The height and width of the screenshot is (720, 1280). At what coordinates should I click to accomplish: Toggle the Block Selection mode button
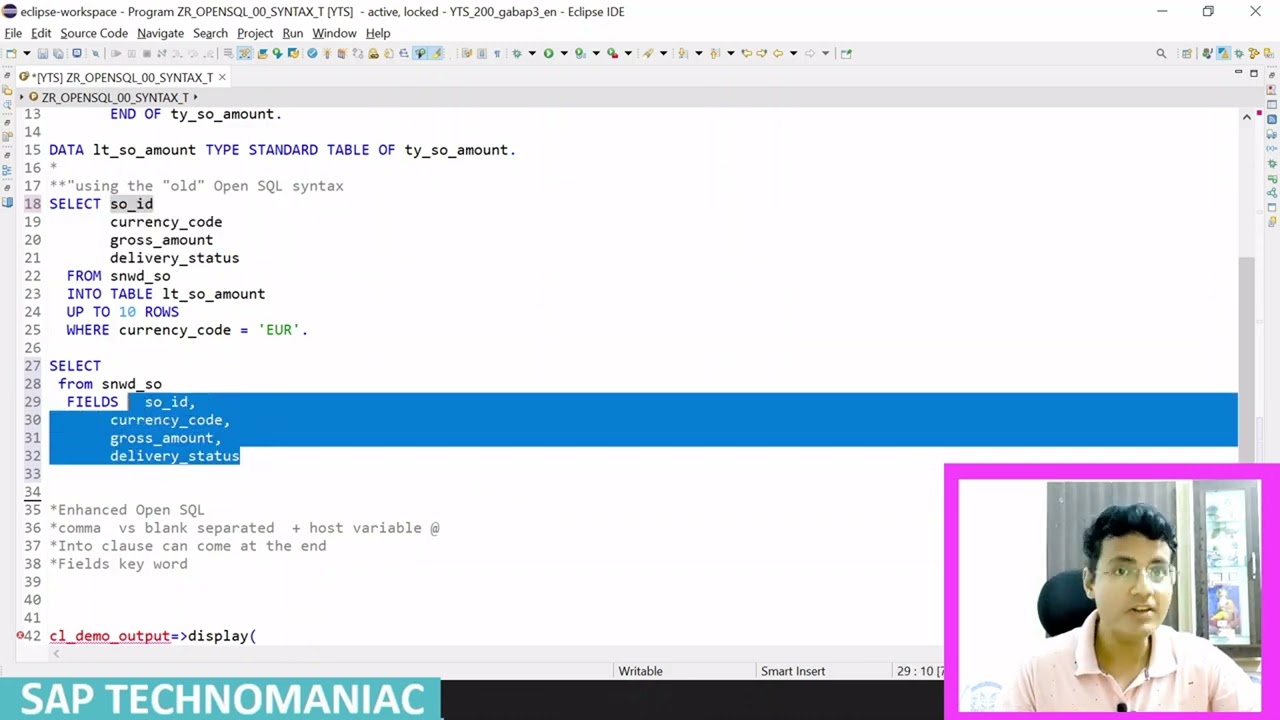coord(481,53)
